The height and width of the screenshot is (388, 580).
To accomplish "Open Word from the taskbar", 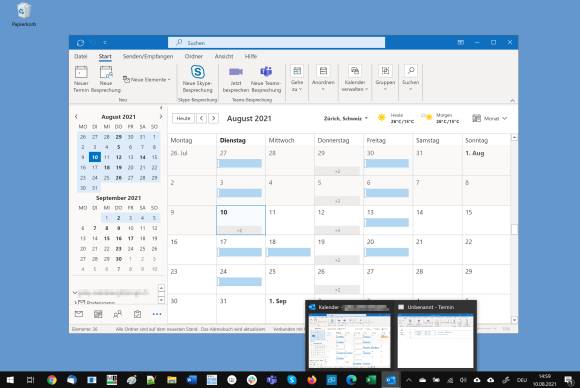I will pyautogui.click(x=192, y=380).
